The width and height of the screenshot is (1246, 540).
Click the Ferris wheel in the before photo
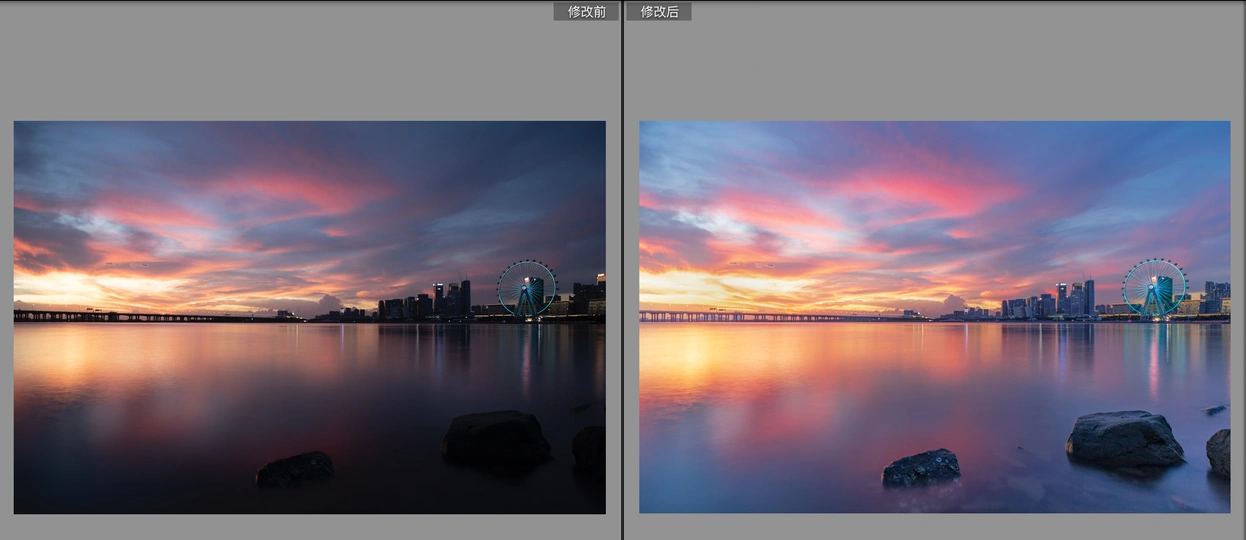click(526, 288)
